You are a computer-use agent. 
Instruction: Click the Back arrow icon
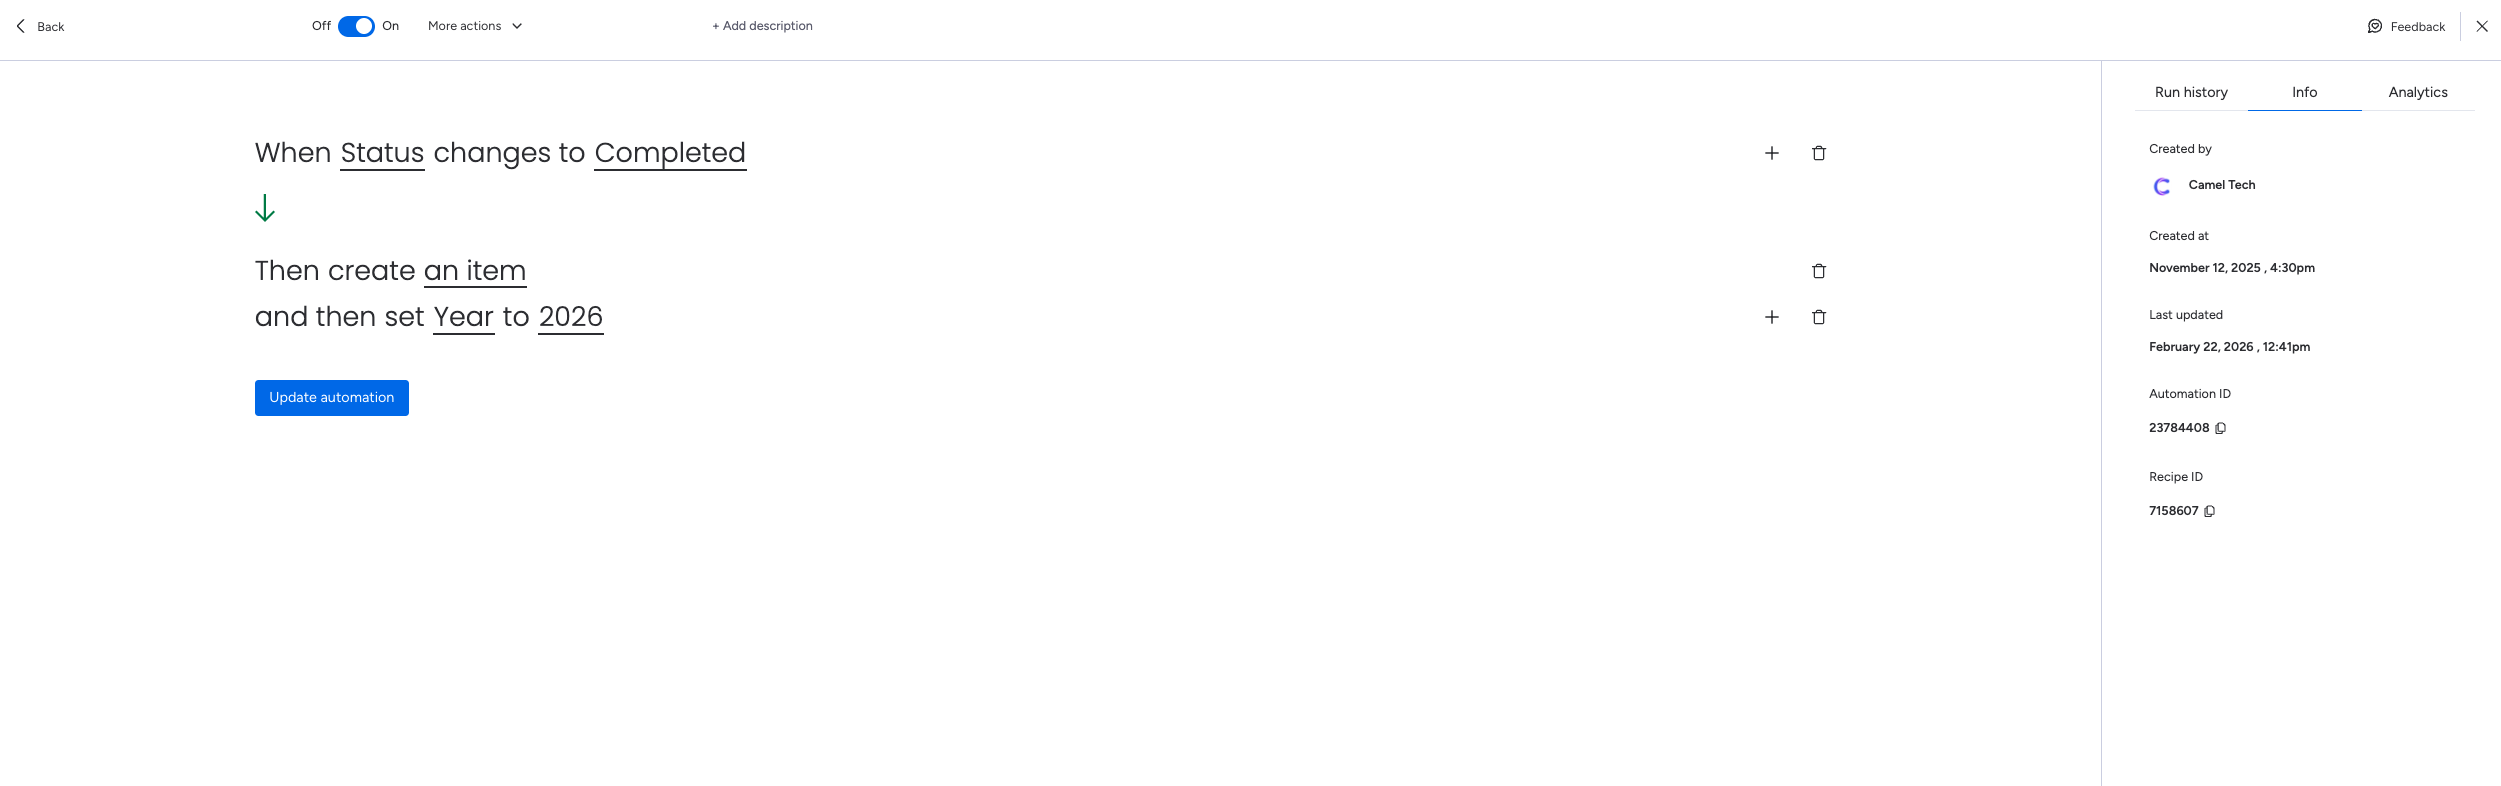pyautogui.click(x=21, y=26)
